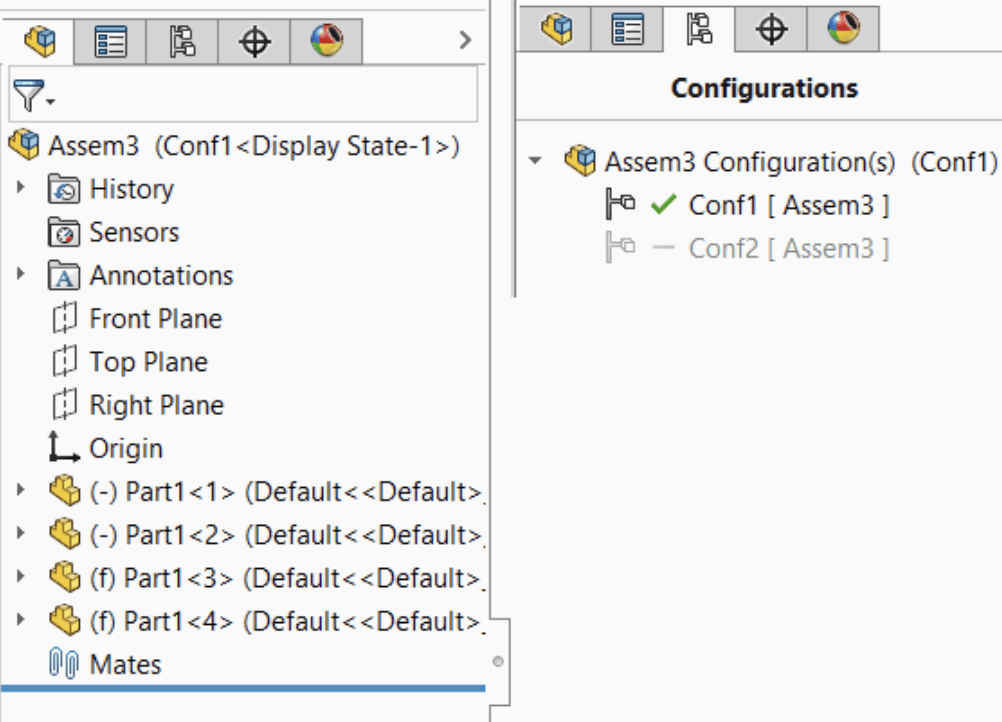Open ConfigurationManager tab in left panel
The height and width of the screenshot is (722, 1002).
tap(182, 42)
